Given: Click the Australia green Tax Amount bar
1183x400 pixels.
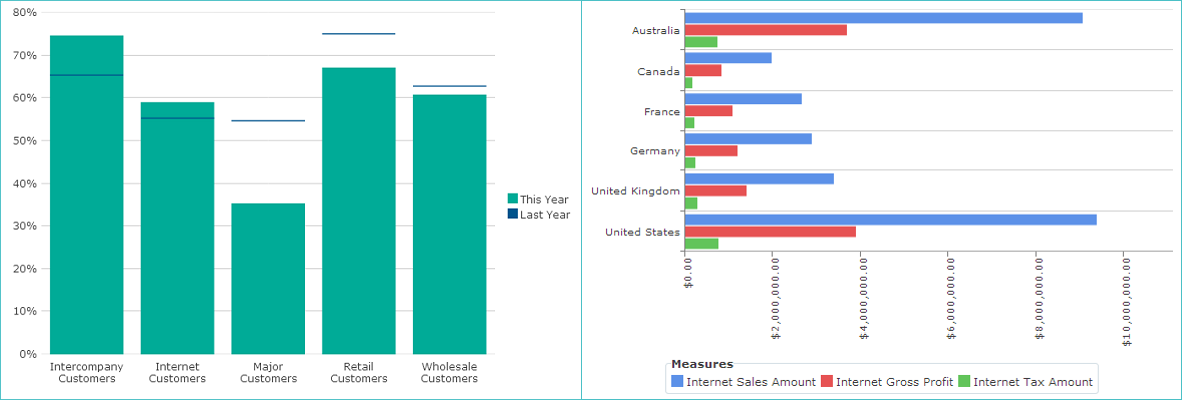Looking at the screenshot, I should (x=701, y=42).
